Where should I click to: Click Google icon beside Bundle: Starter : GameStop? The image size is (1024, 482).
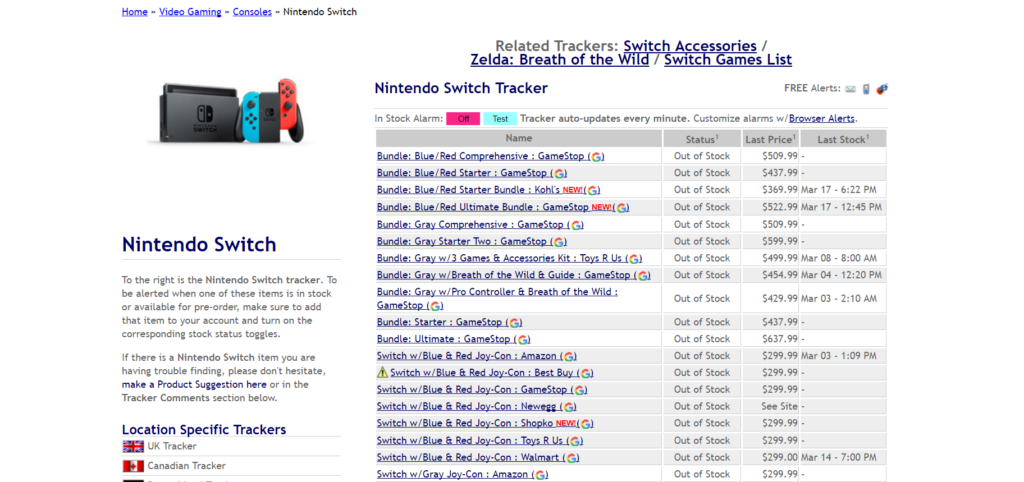[515, 323]
